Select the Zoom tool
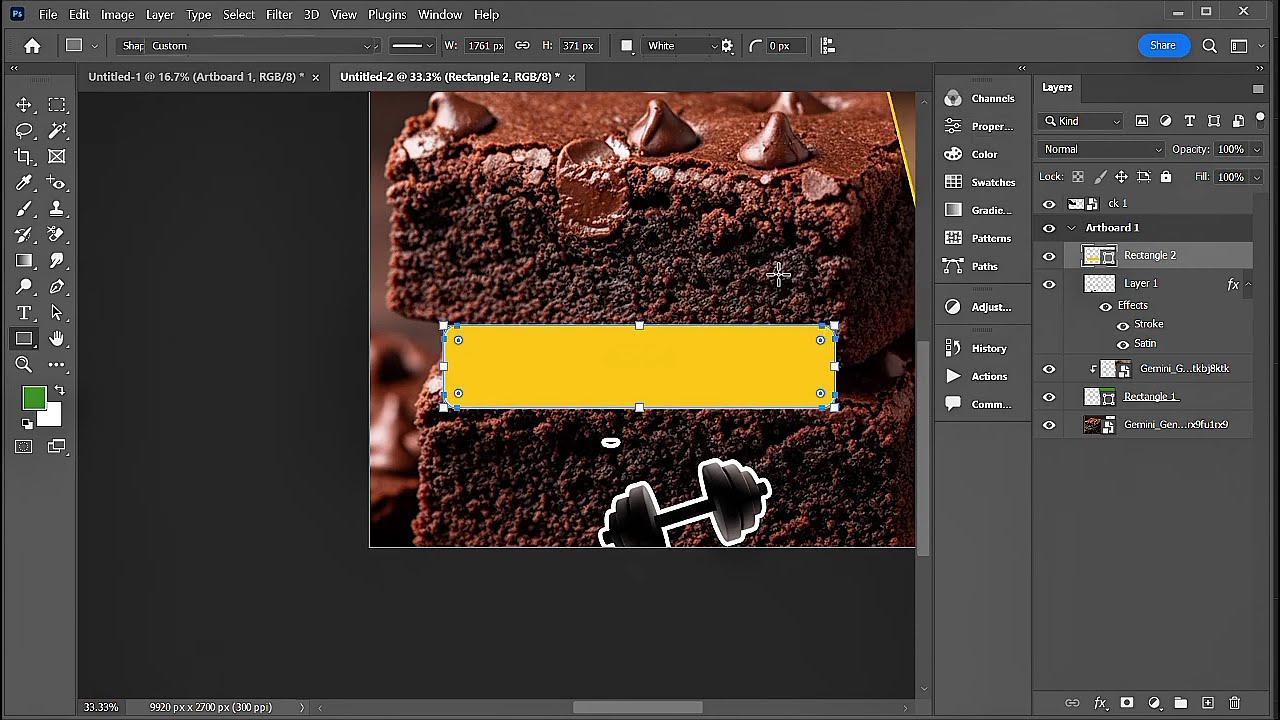This screenshot has height=720, width=1280. [x=24, y=365]
